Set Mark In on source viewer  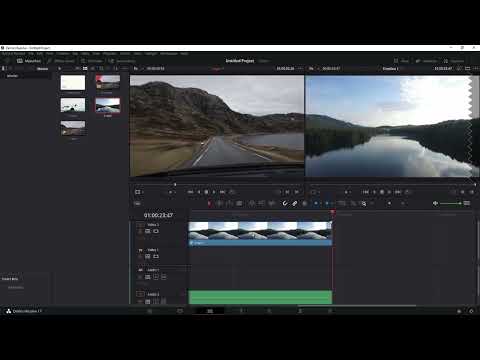(287, 192)
